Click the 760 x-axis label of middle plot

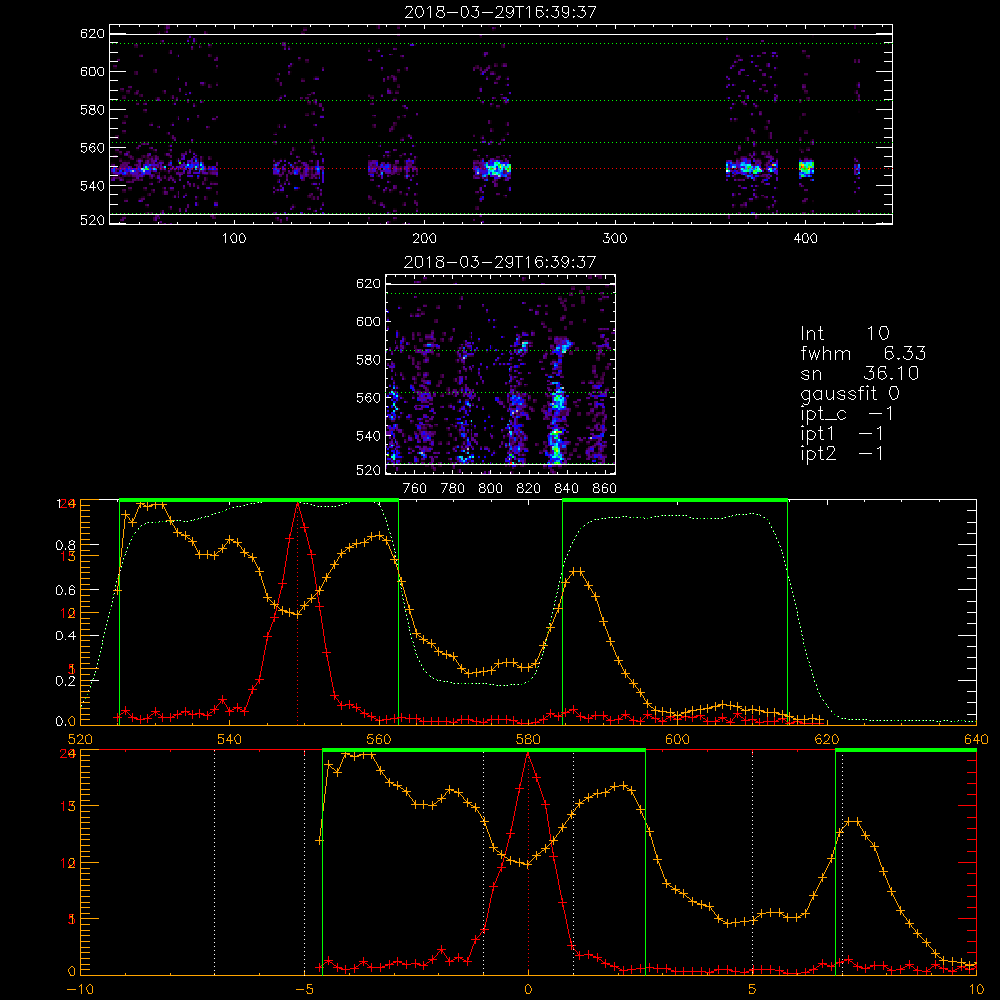415,488
